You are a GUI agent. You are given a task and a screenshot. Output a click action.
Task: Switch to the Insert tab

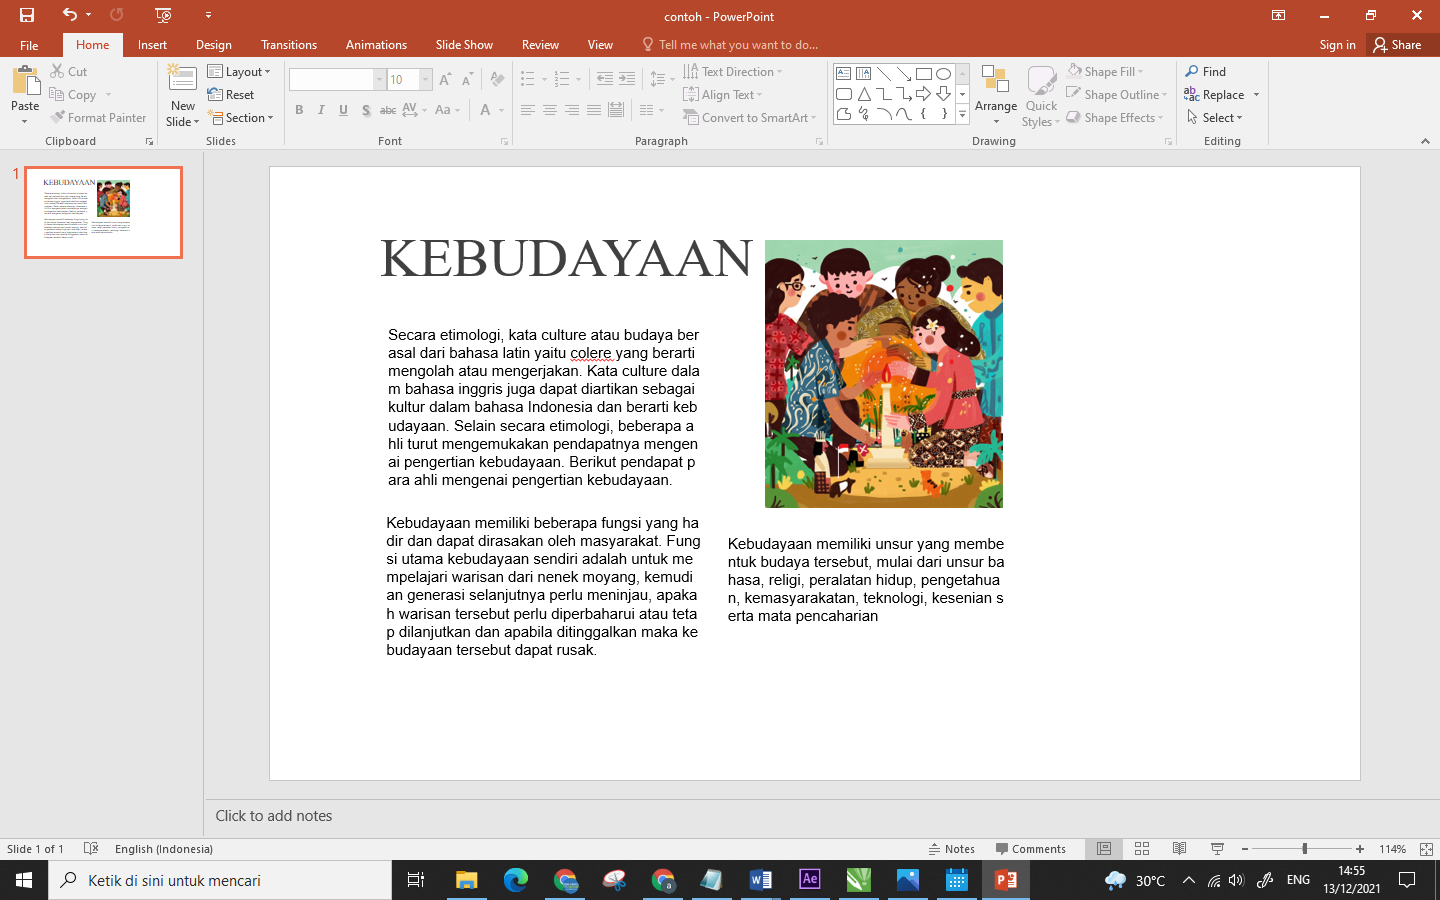point(152,45)
